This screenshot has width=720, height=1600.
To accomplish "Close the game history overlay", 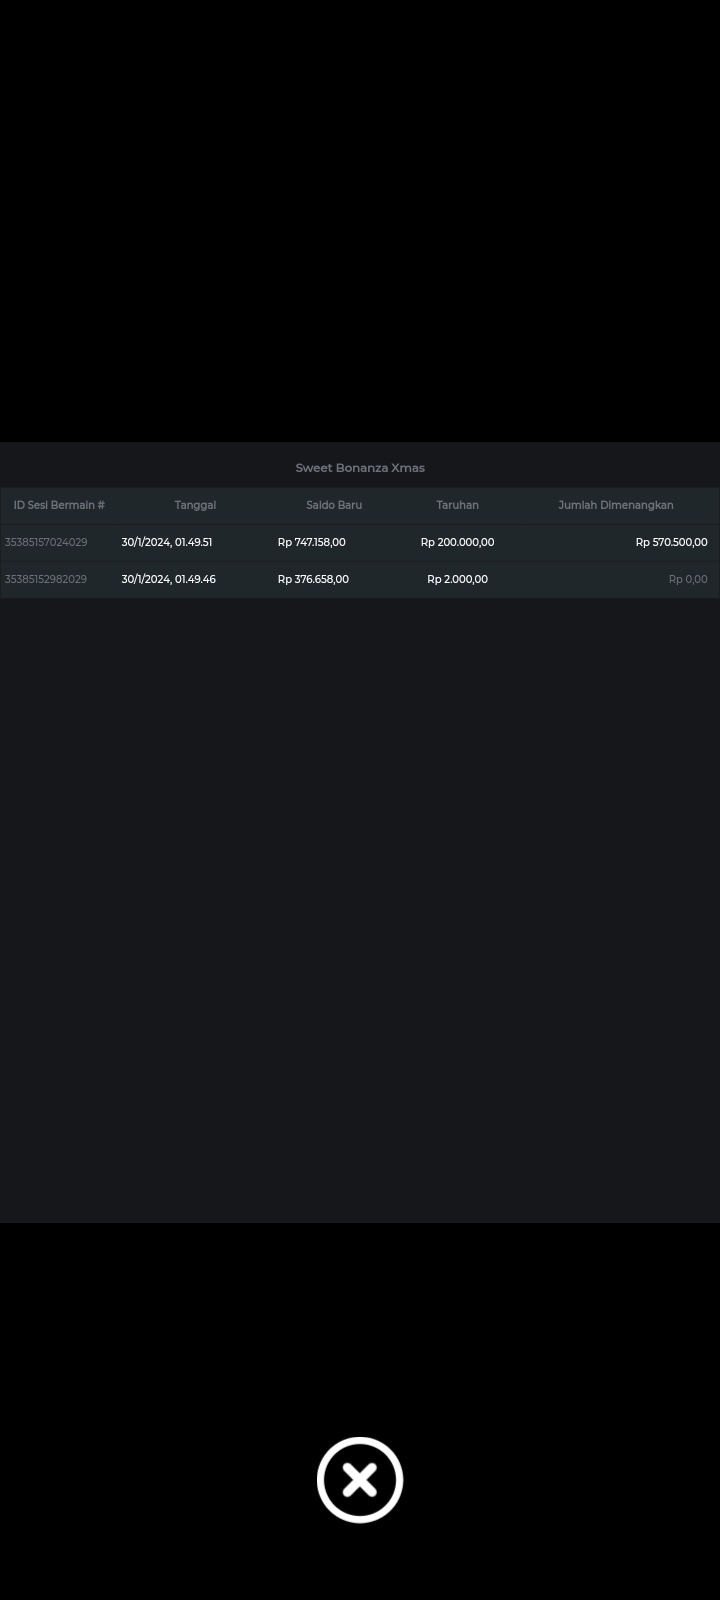I will (360, 1480).
